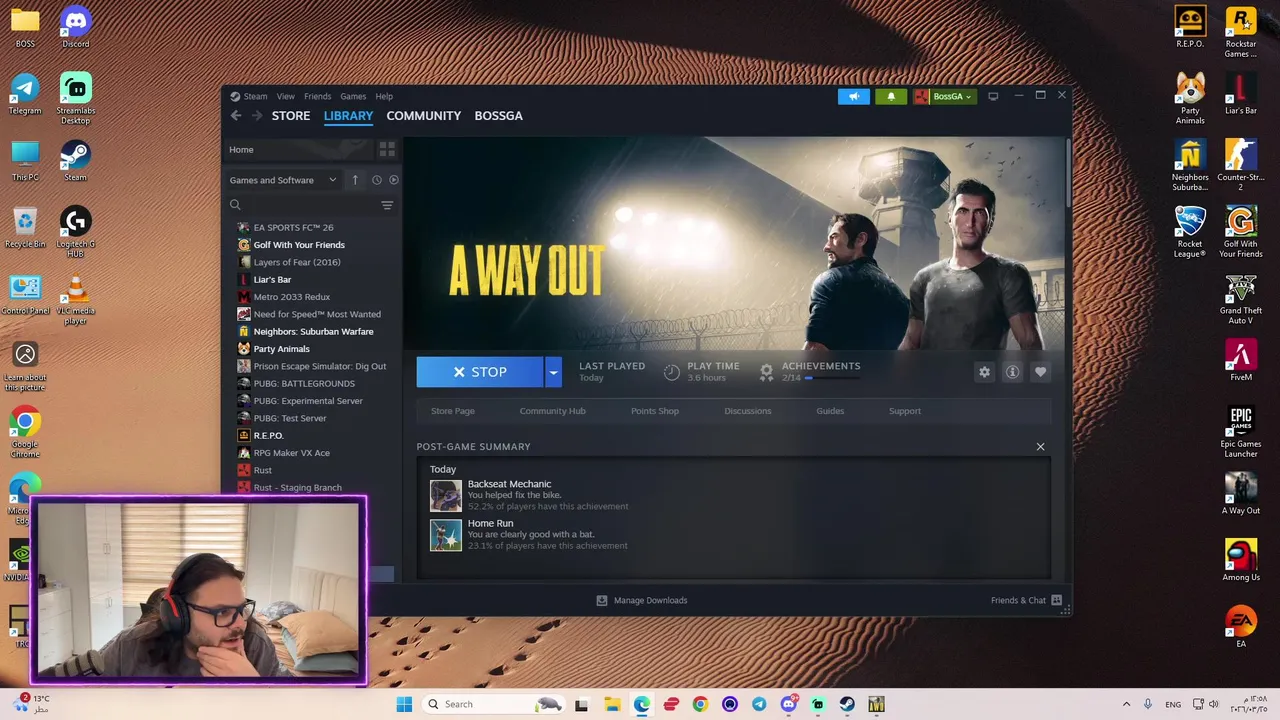Open the Friends menu
Screen dimensions: 1280x720
[317, 96]
